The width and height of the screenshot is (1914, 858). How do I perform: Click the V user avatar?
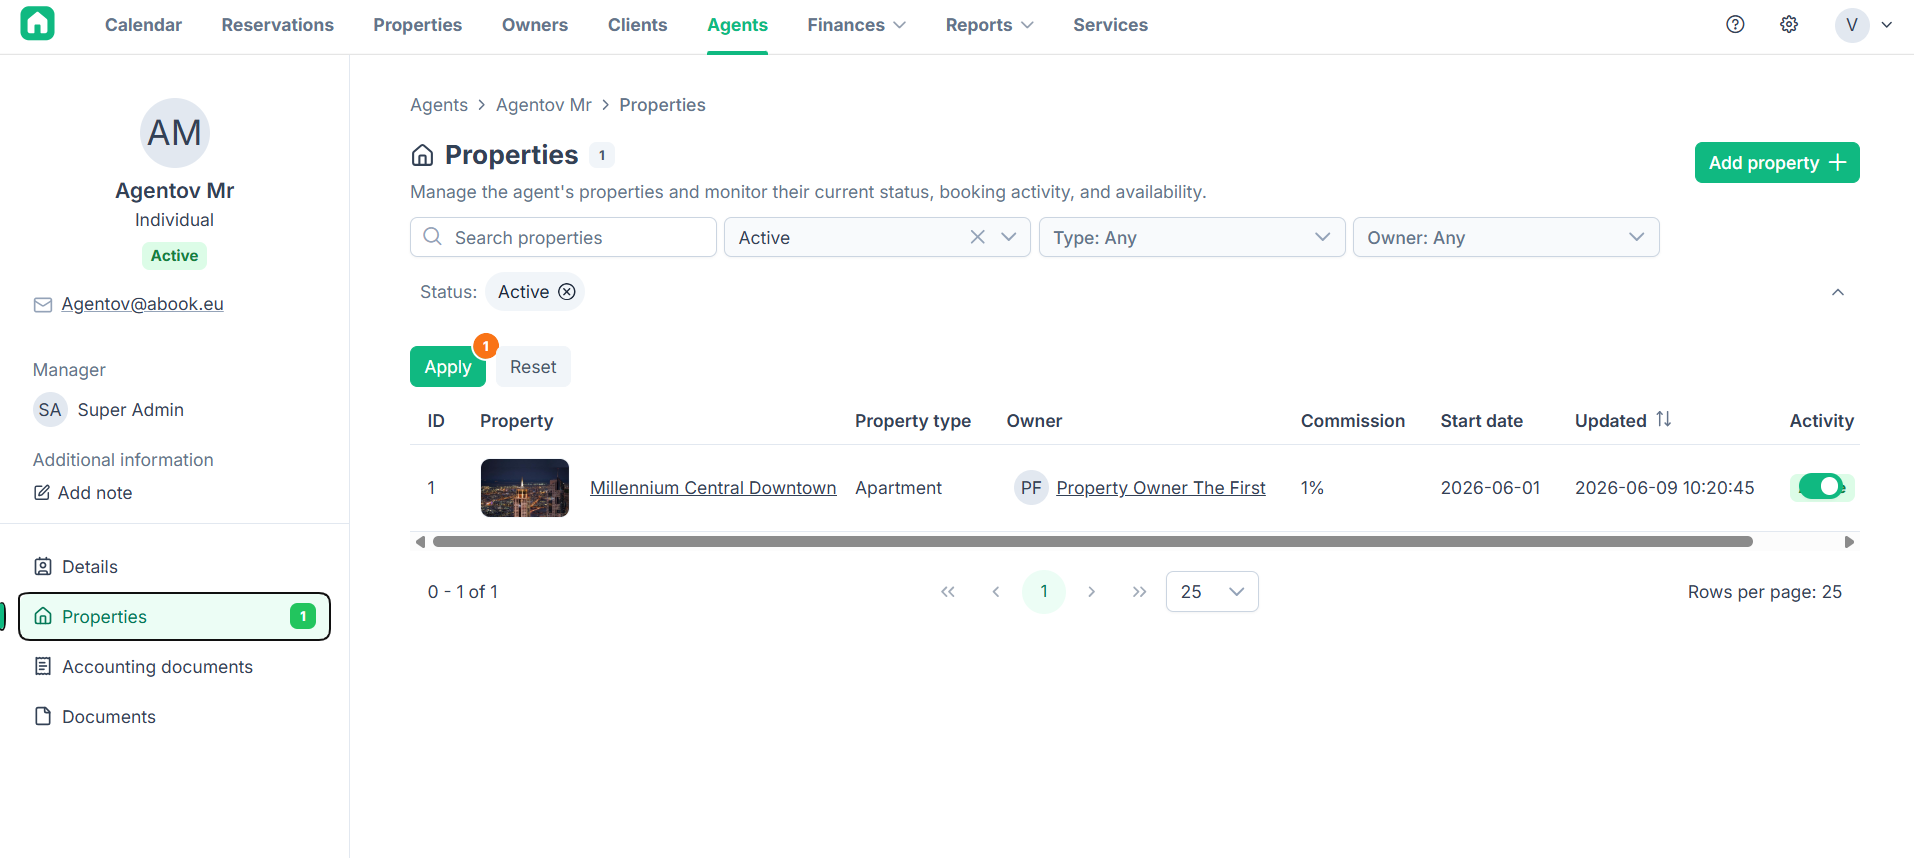click(1852, 25)
